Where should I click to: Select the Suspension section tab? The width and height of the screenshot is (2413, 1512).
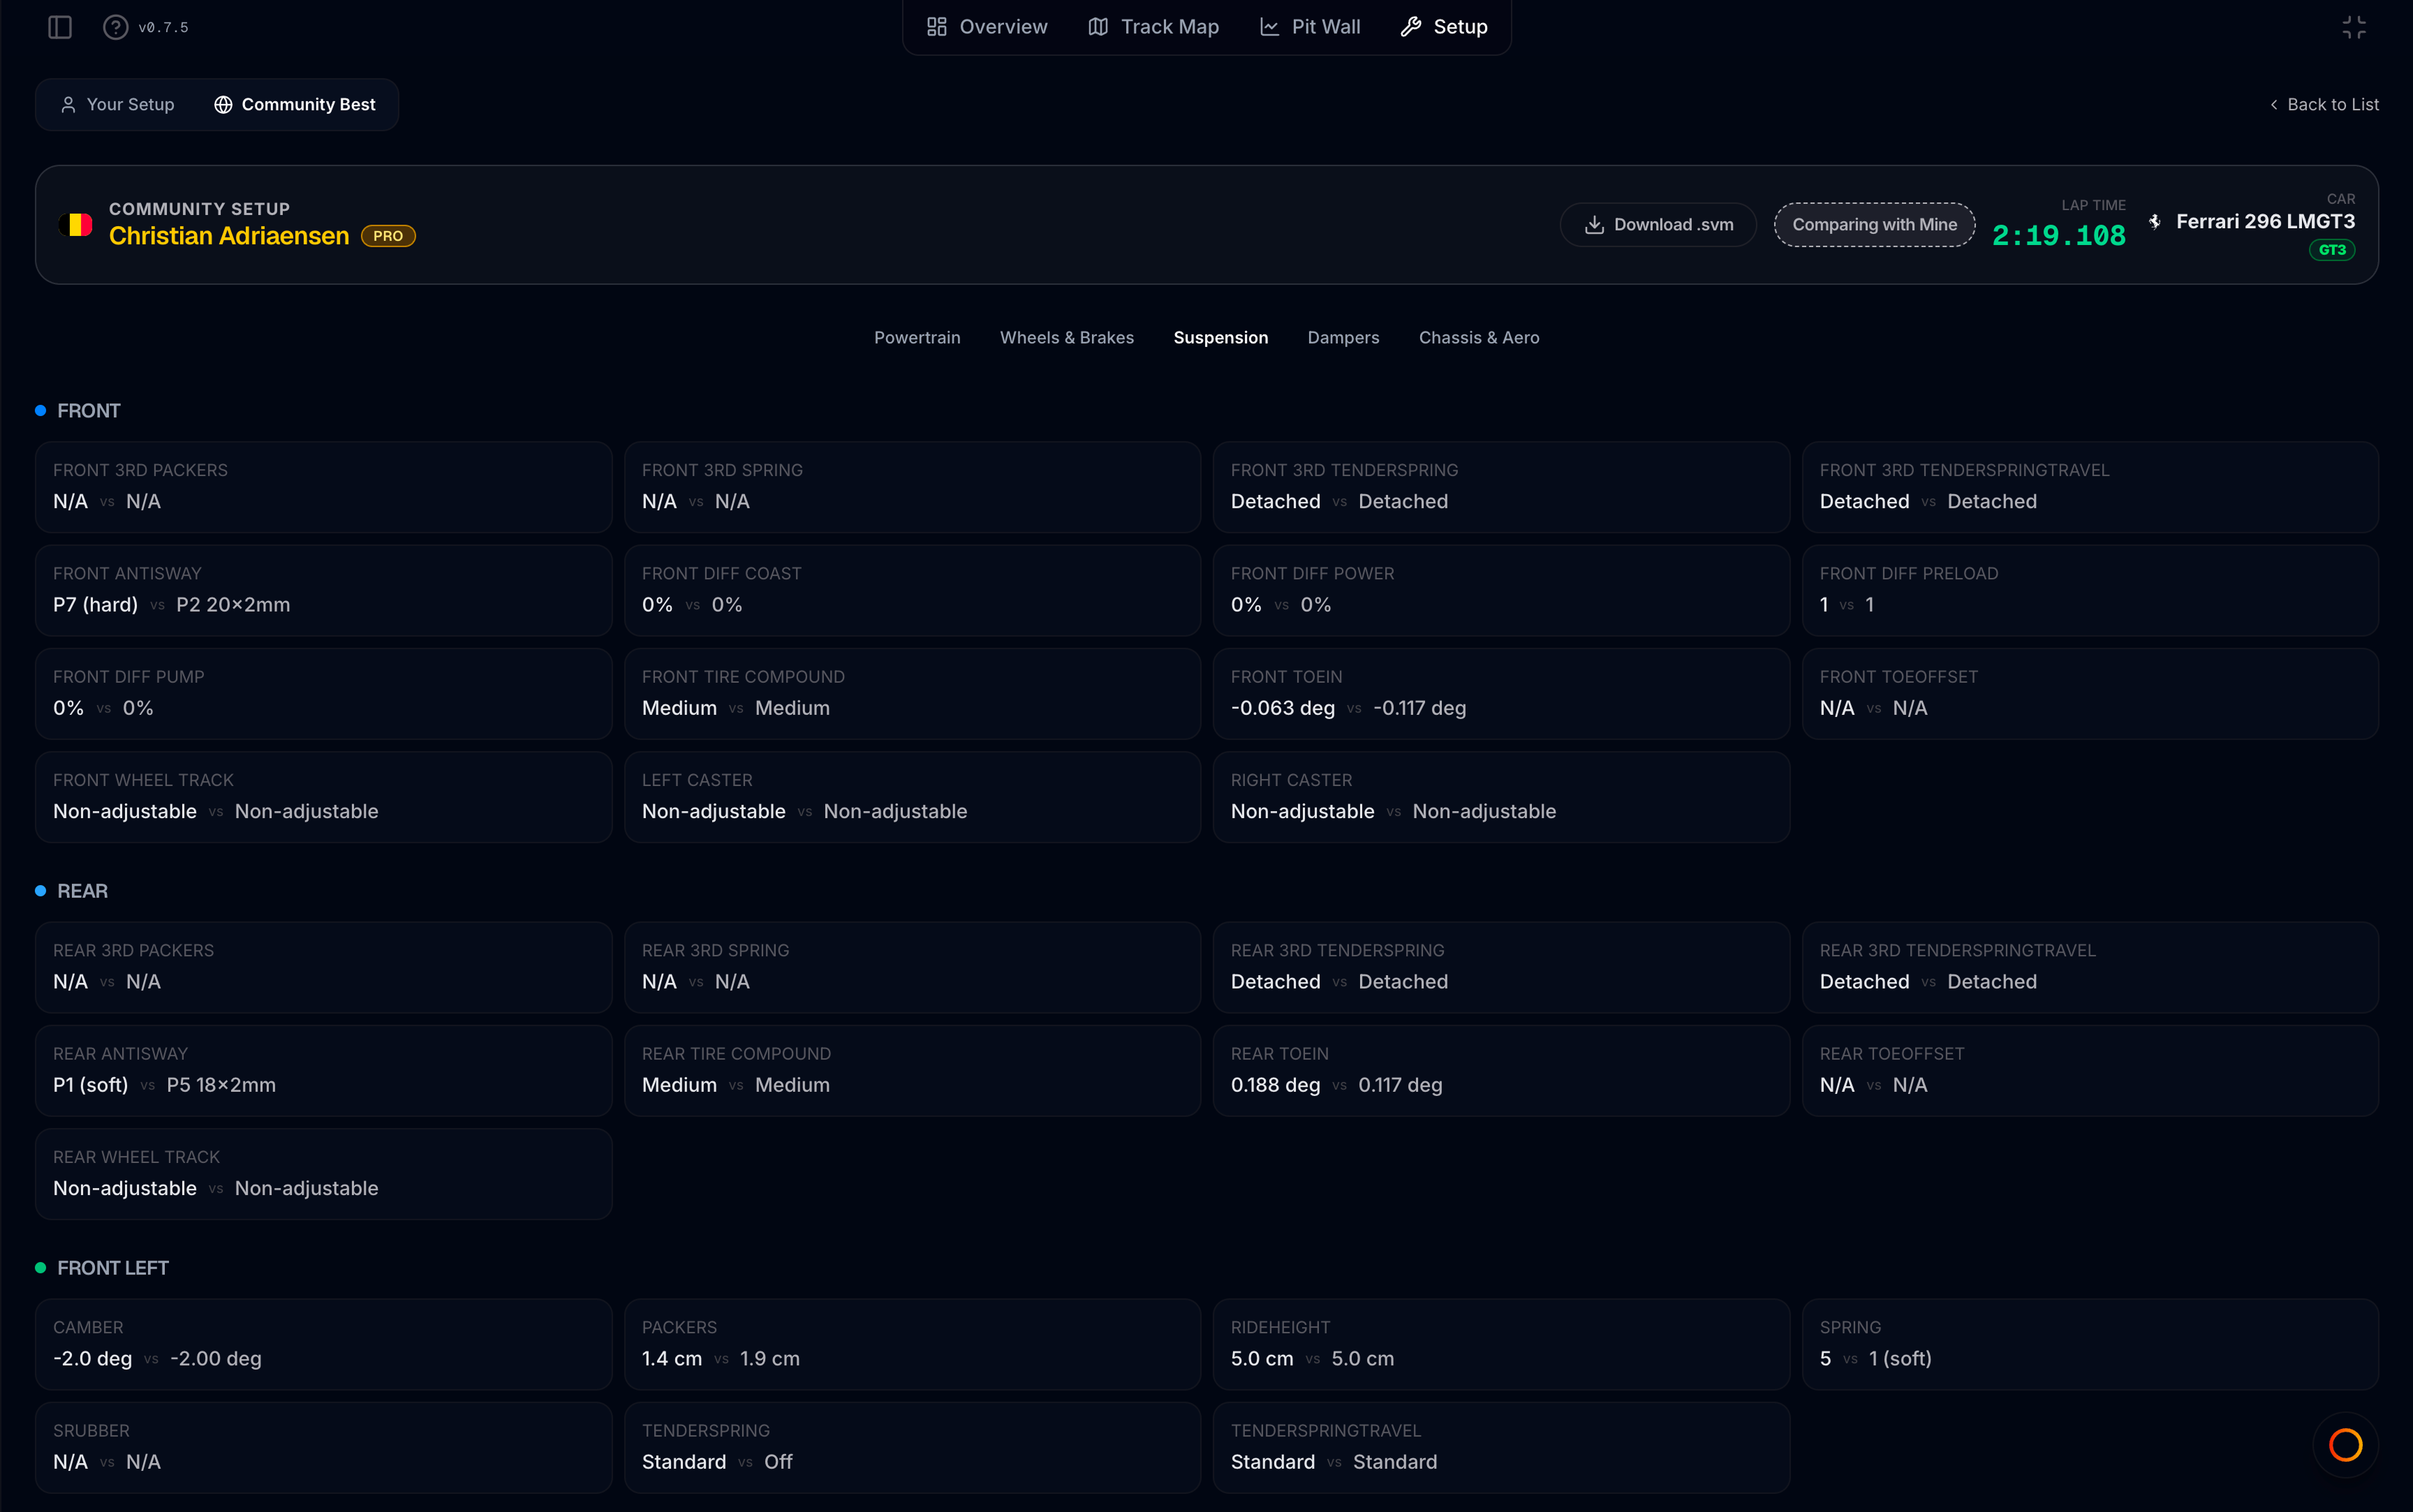[1221, 338]
